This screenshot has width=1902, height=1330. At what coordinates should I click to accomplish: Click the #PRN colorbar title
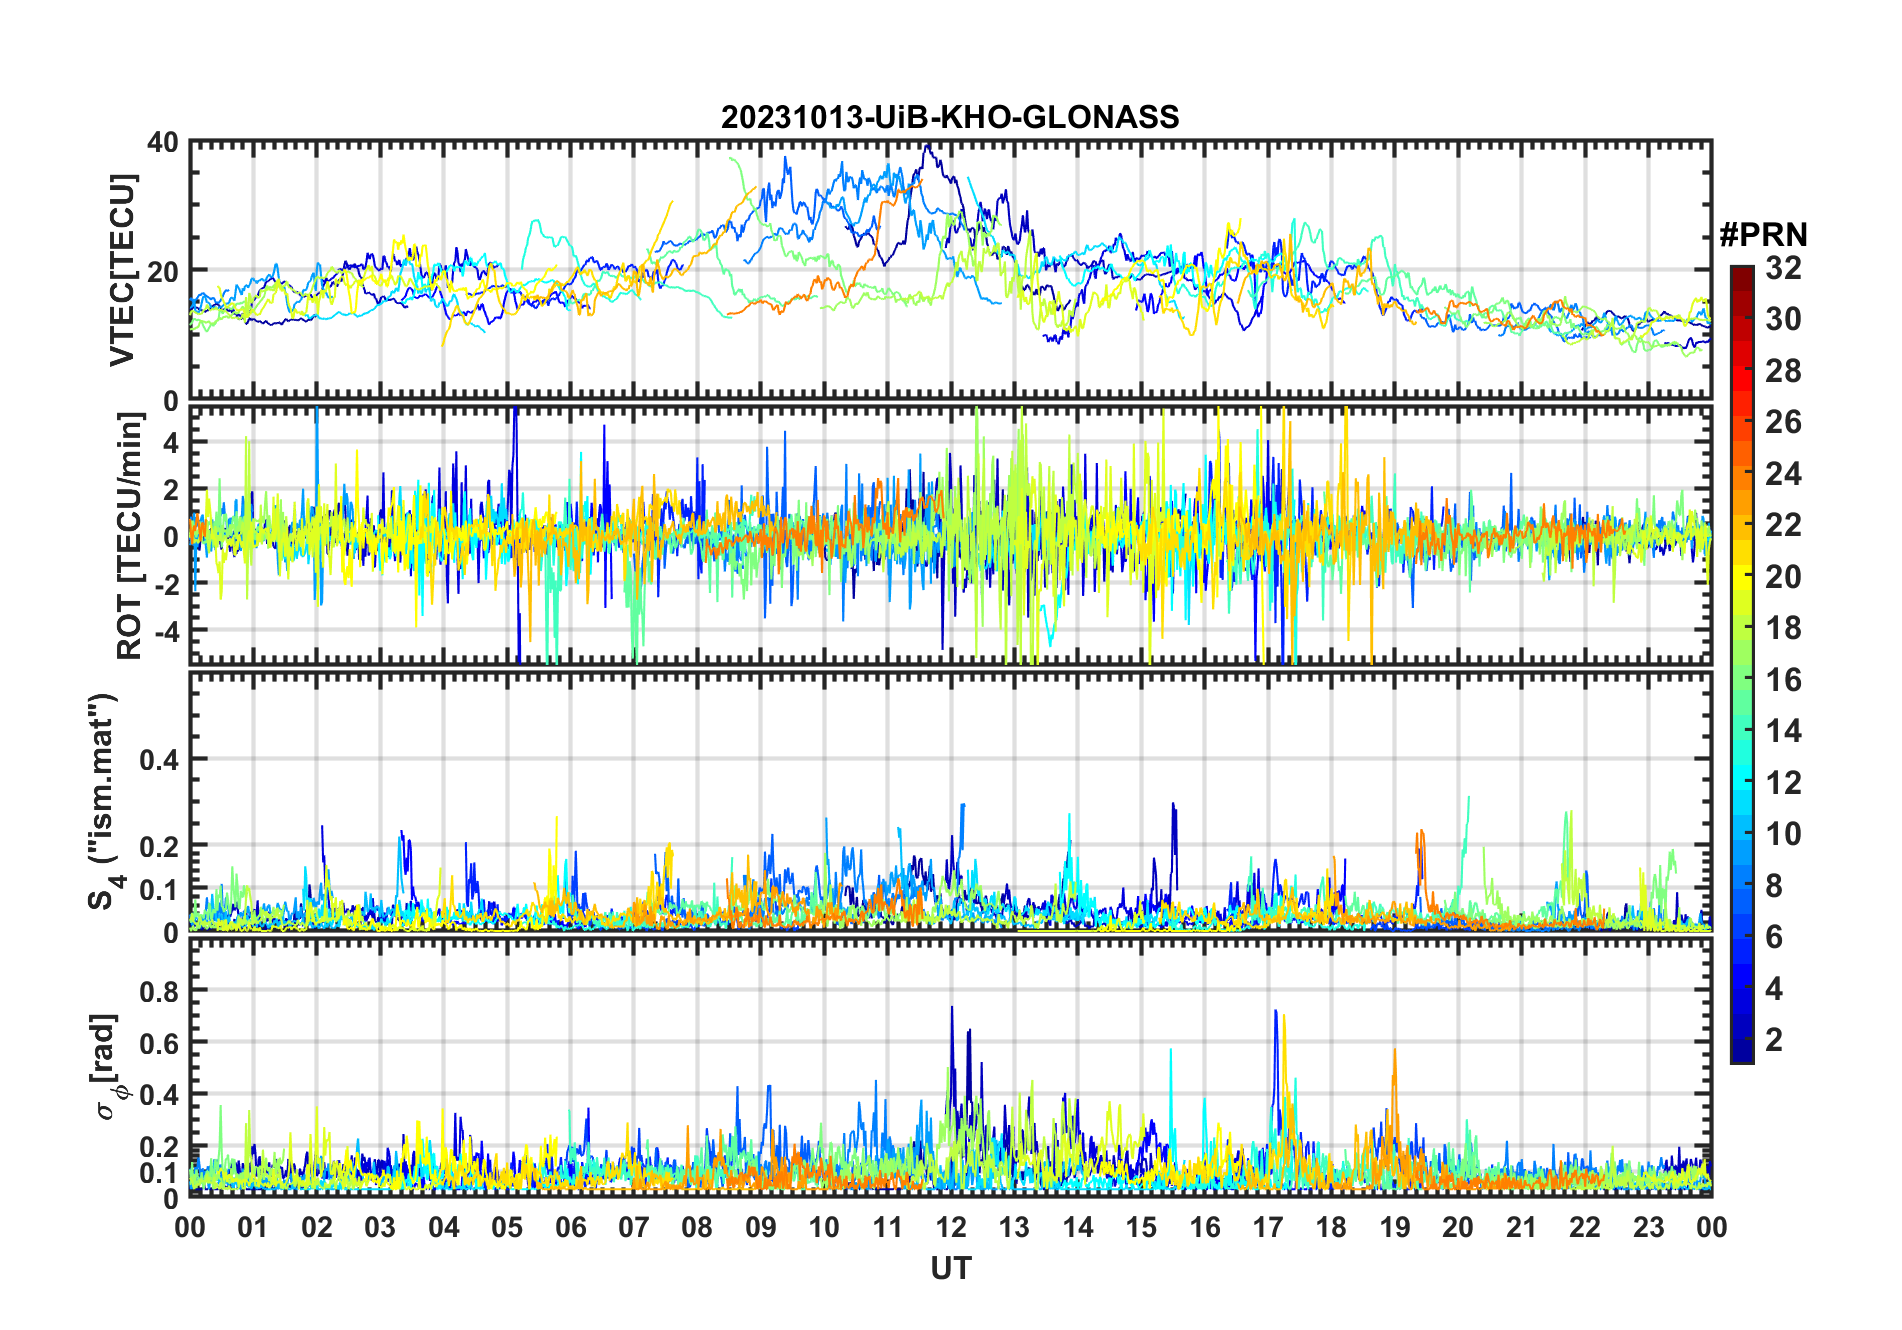1763,235
